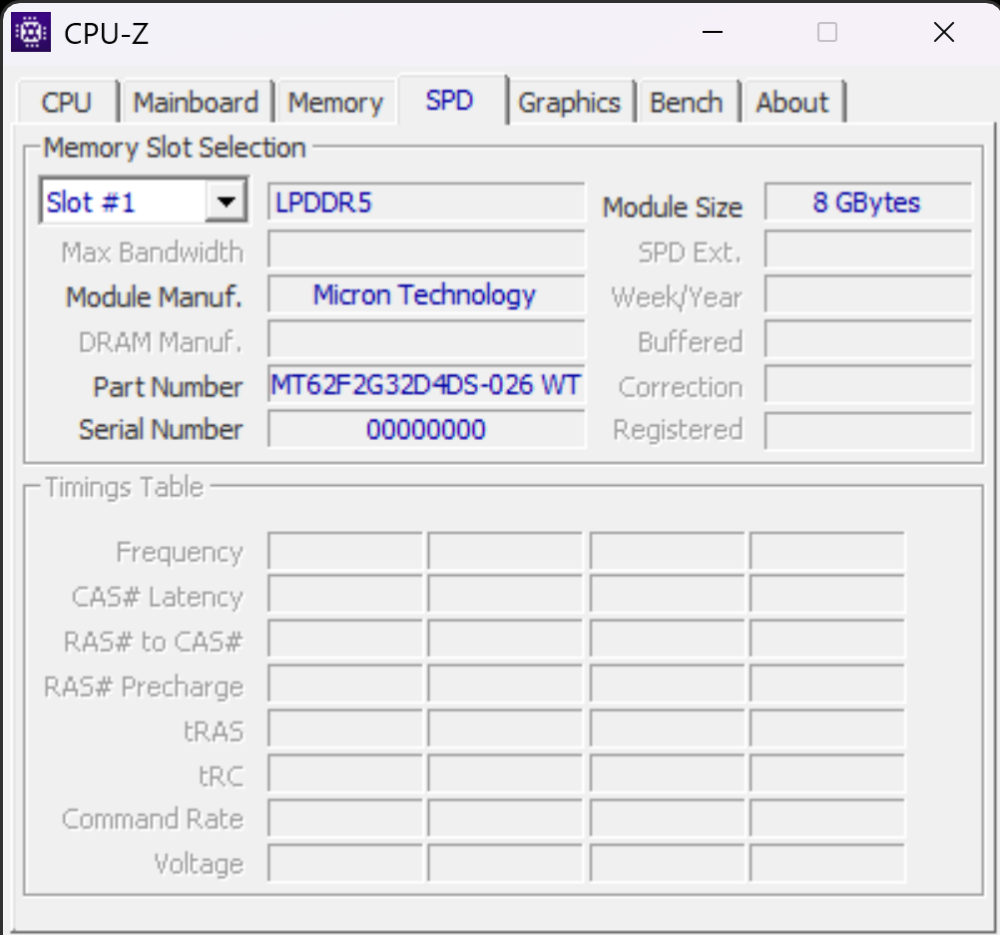Click the Module Size label
The height and width of the screenshot is (935, 1000).
672,207
